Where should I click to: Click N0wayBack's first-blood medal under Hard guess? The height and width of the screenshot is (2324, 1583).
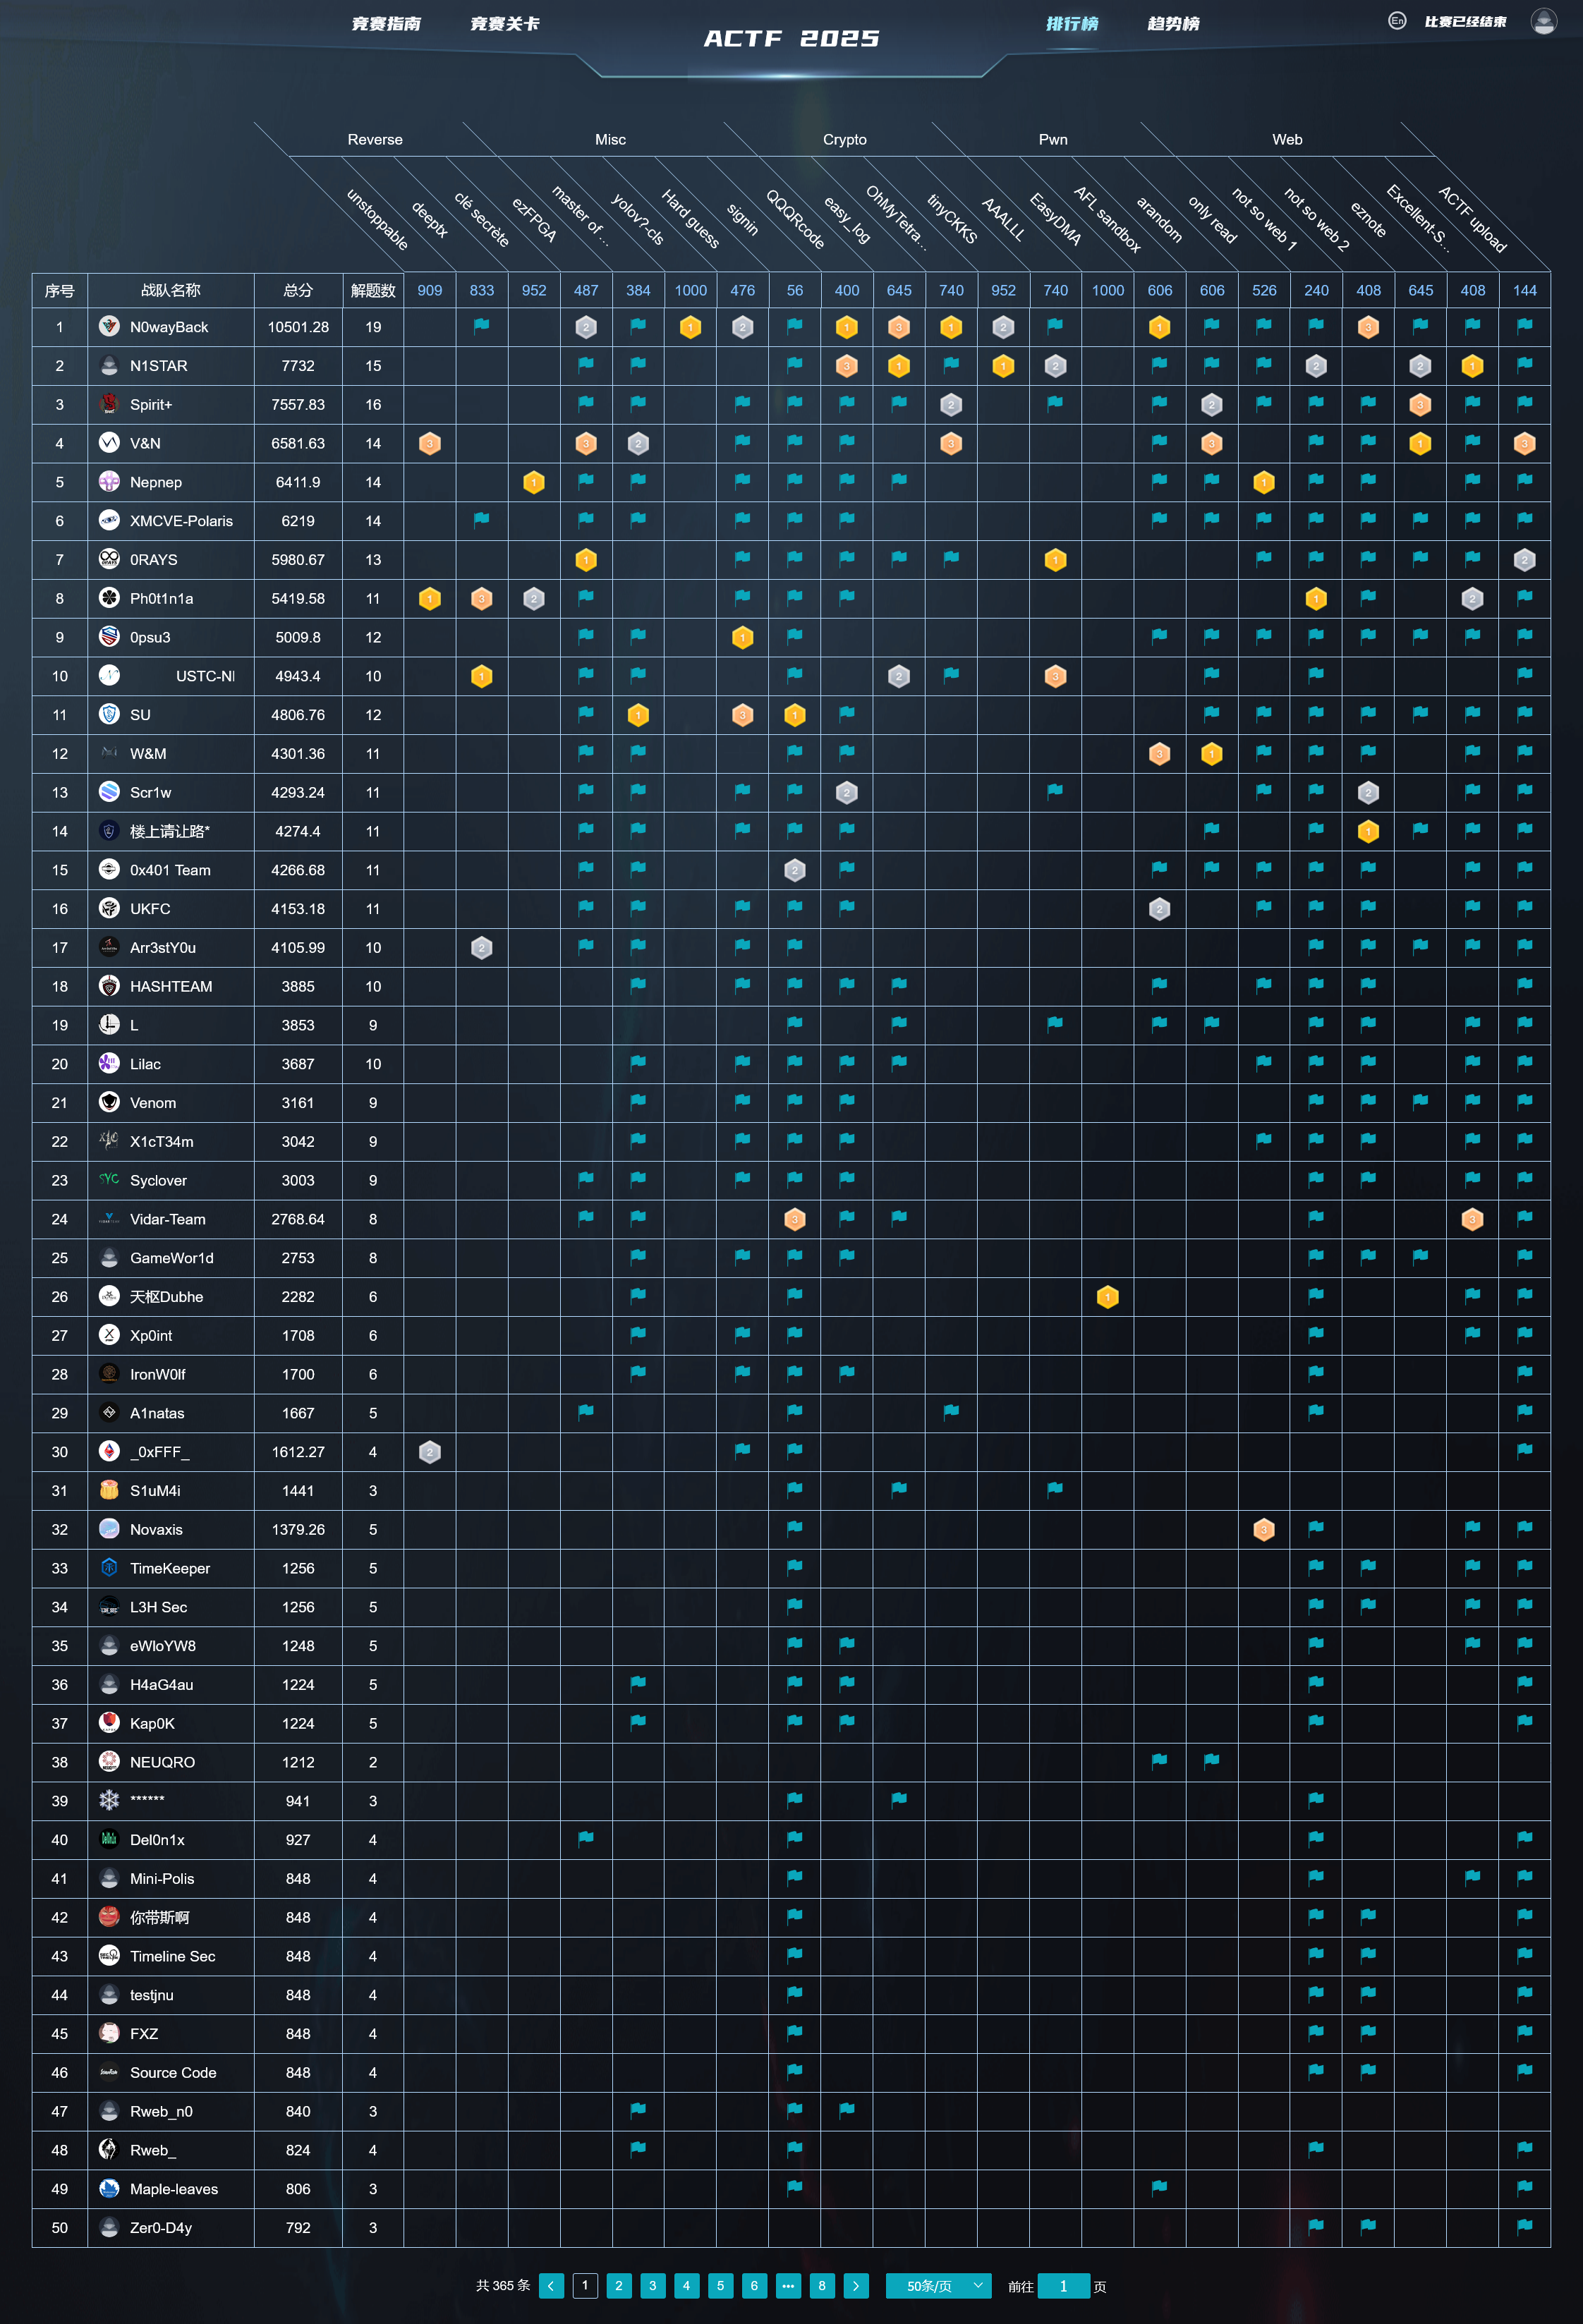(x=690, y=327)
